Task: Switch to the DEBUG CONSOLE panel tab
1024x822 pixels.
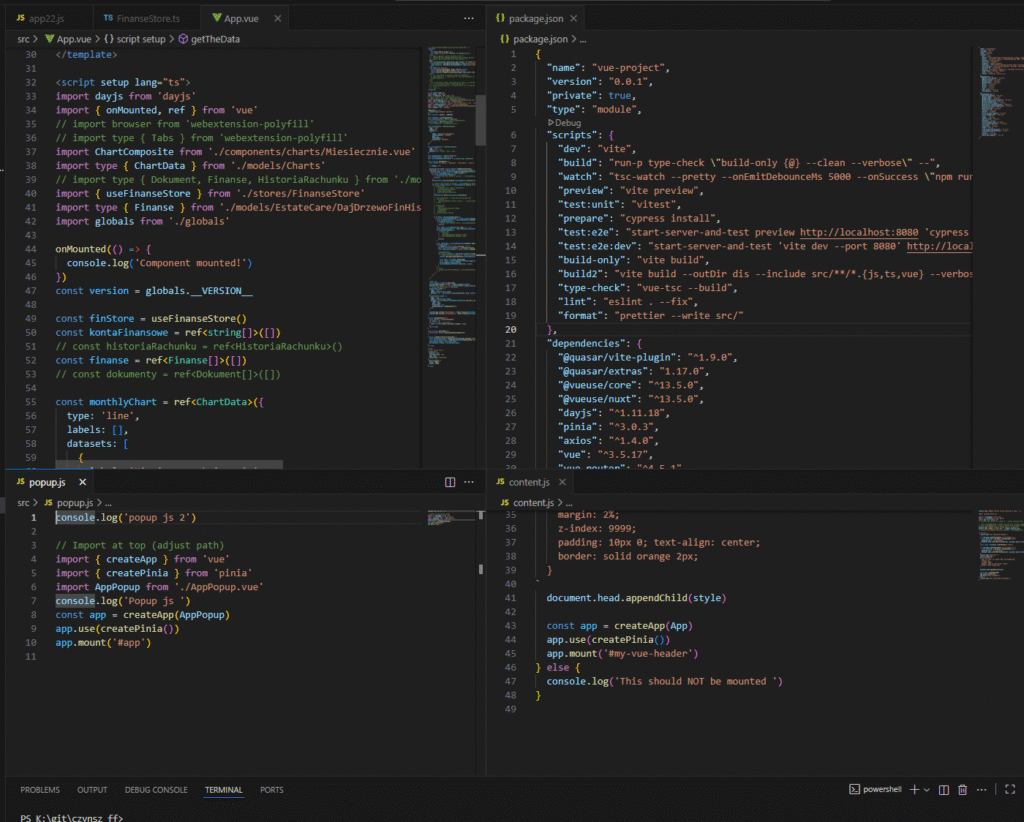Action: (x=156, y=790)
